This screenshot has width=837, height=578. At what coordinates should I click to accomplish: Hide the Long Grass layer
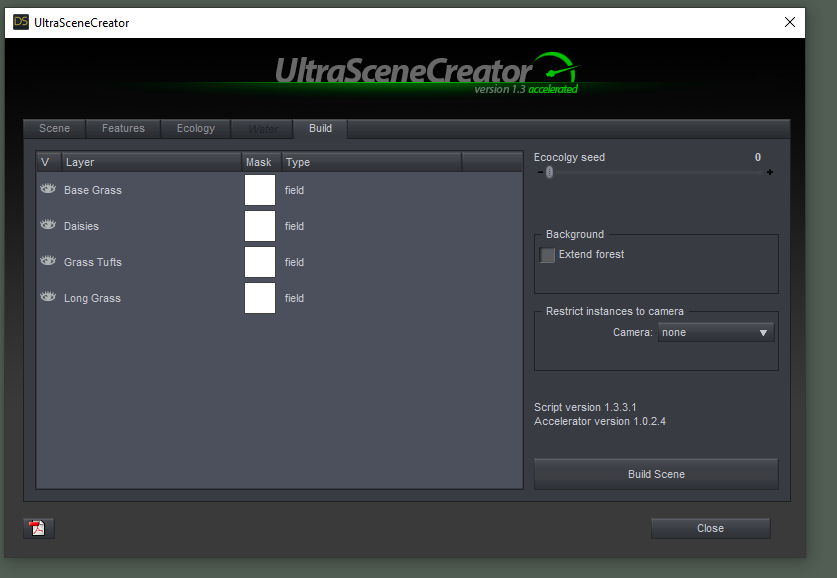tap(48, 297)
